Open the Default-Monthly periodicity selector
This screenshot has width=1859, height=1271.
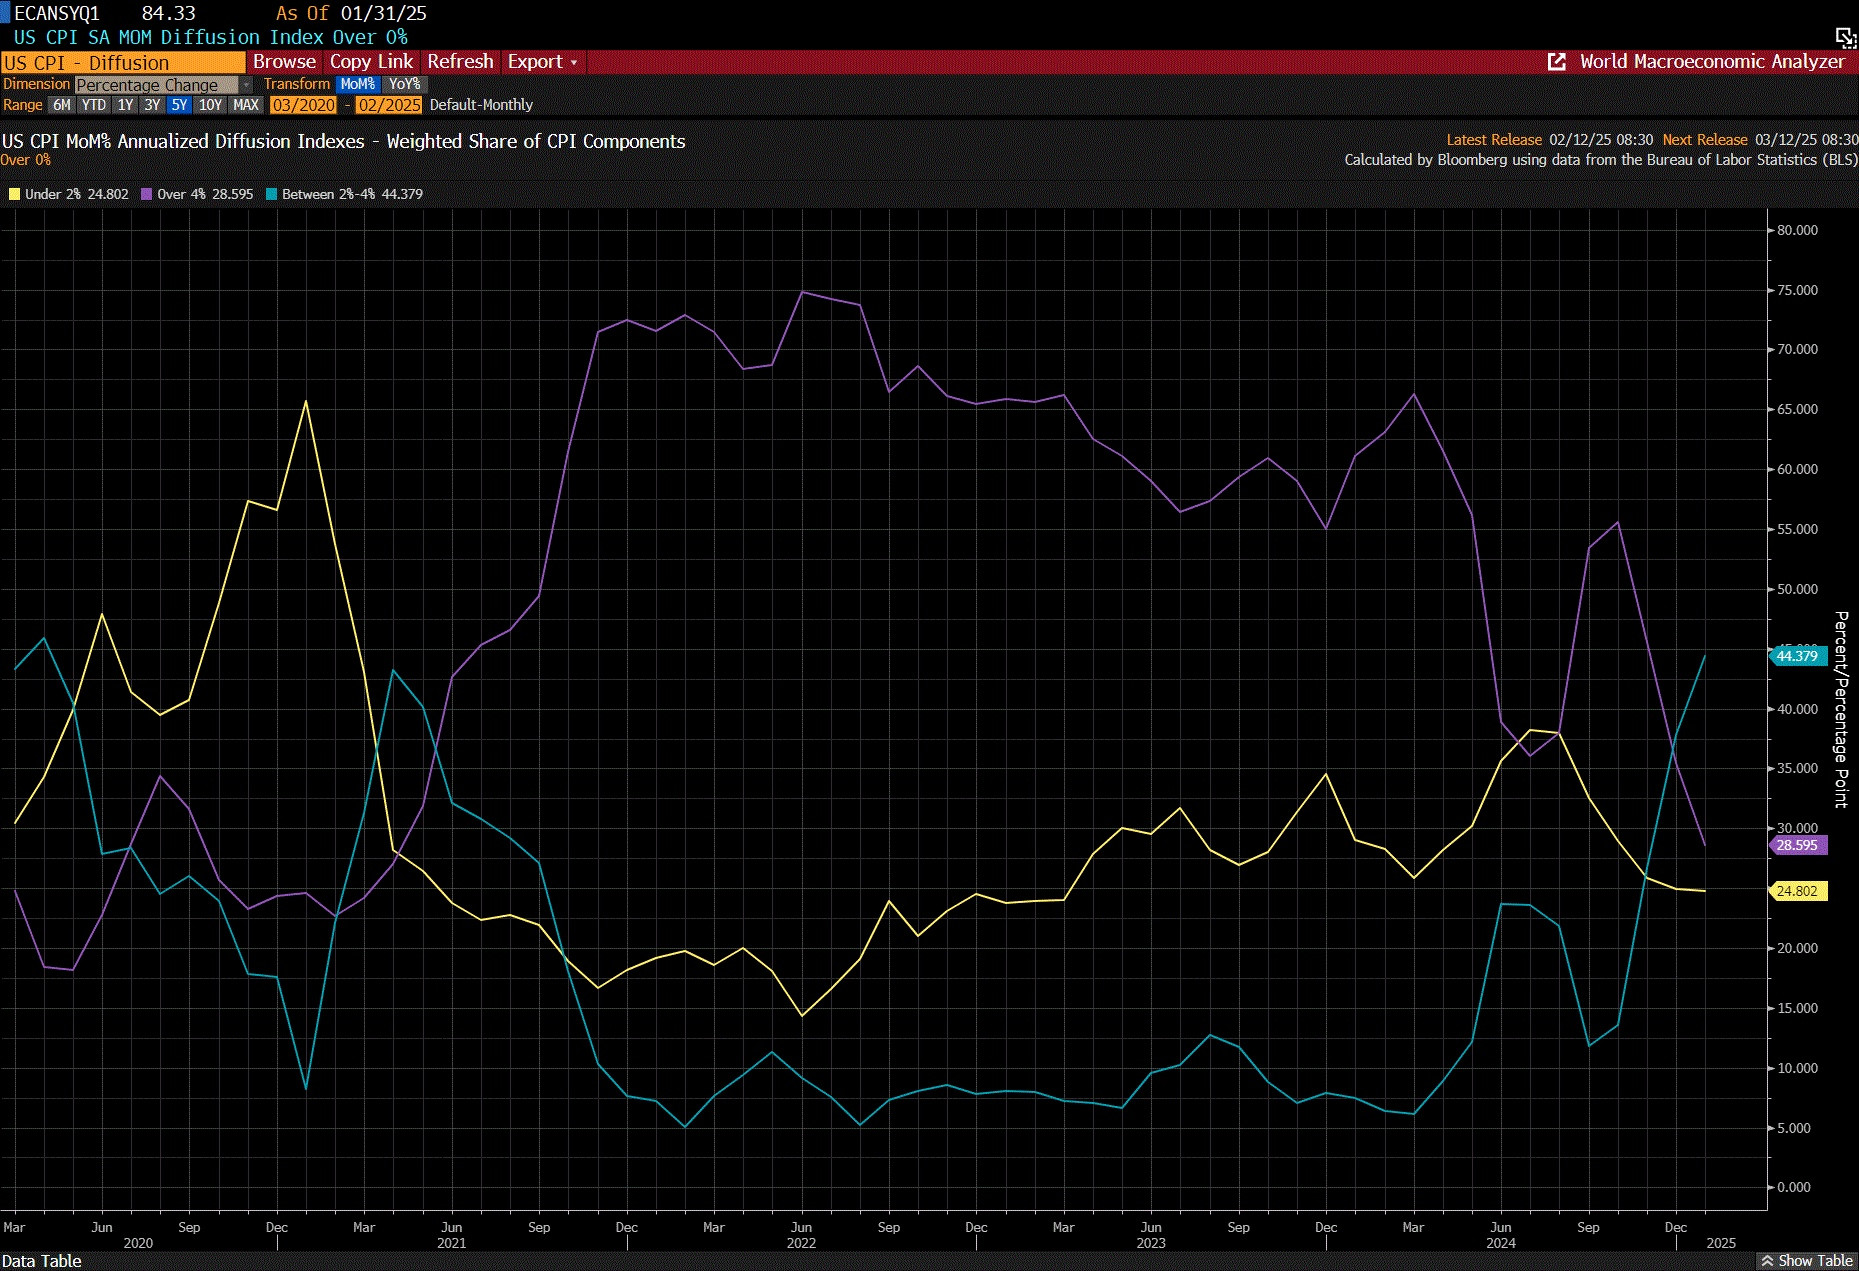tap(481, 105)
